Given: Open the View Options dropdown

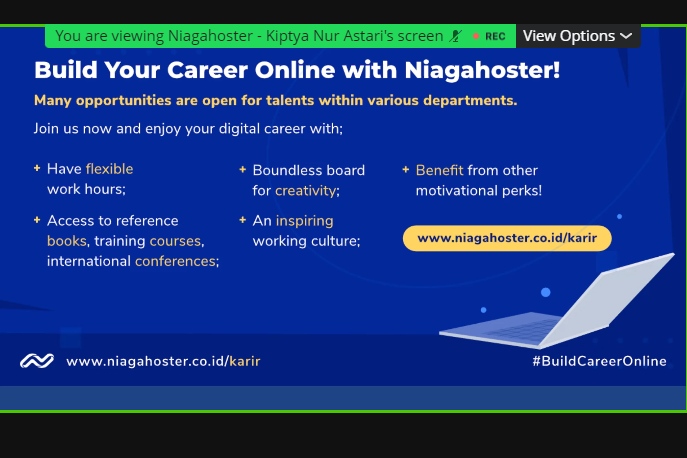Looking at the screenshot, I should point(578,36).
